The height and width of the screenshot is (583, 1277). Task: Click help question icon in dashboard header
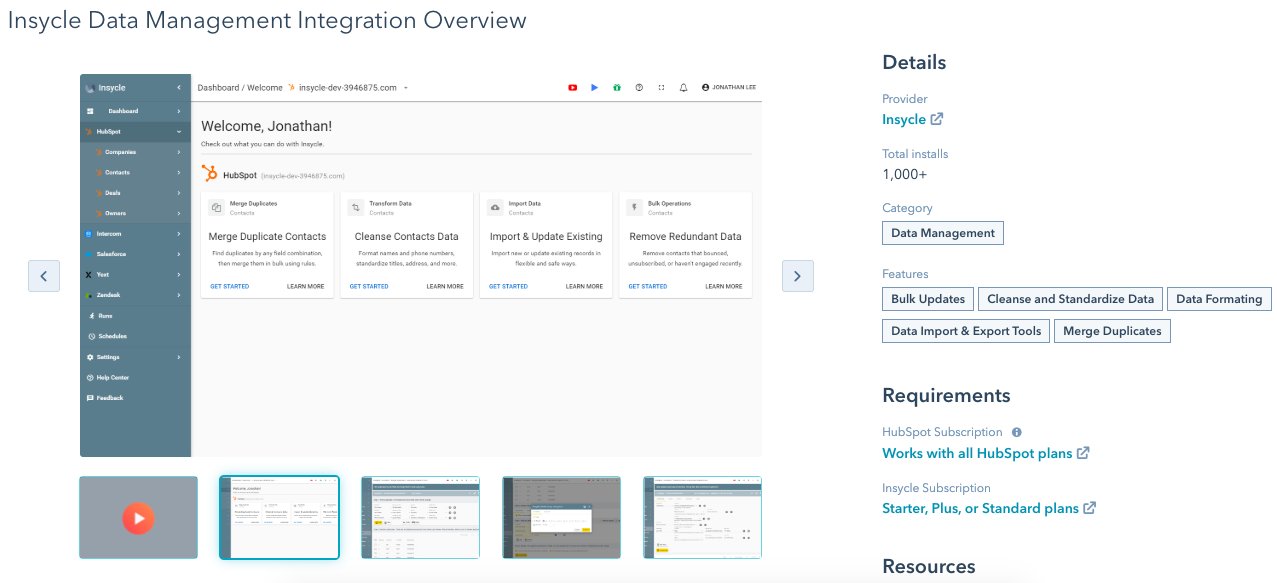pos(639,88)
